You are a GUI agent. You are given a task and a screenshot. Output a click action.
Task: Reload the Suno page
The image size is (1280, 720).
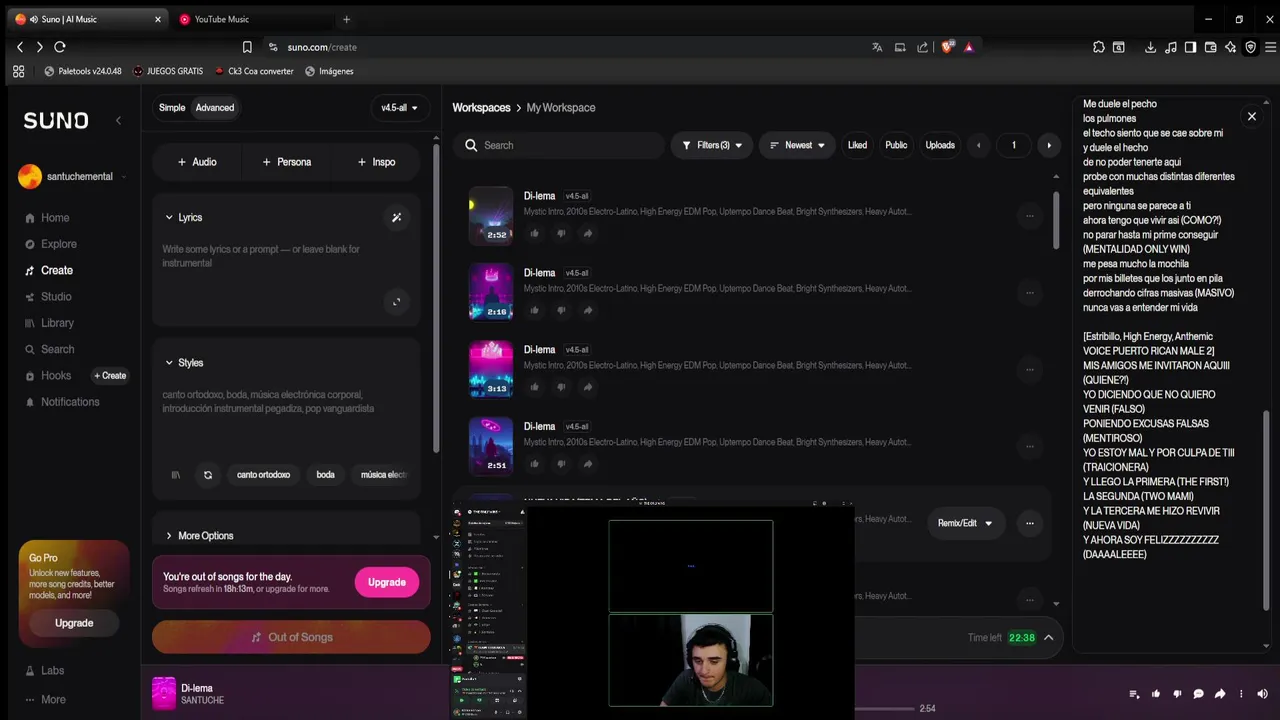[60, 47]
